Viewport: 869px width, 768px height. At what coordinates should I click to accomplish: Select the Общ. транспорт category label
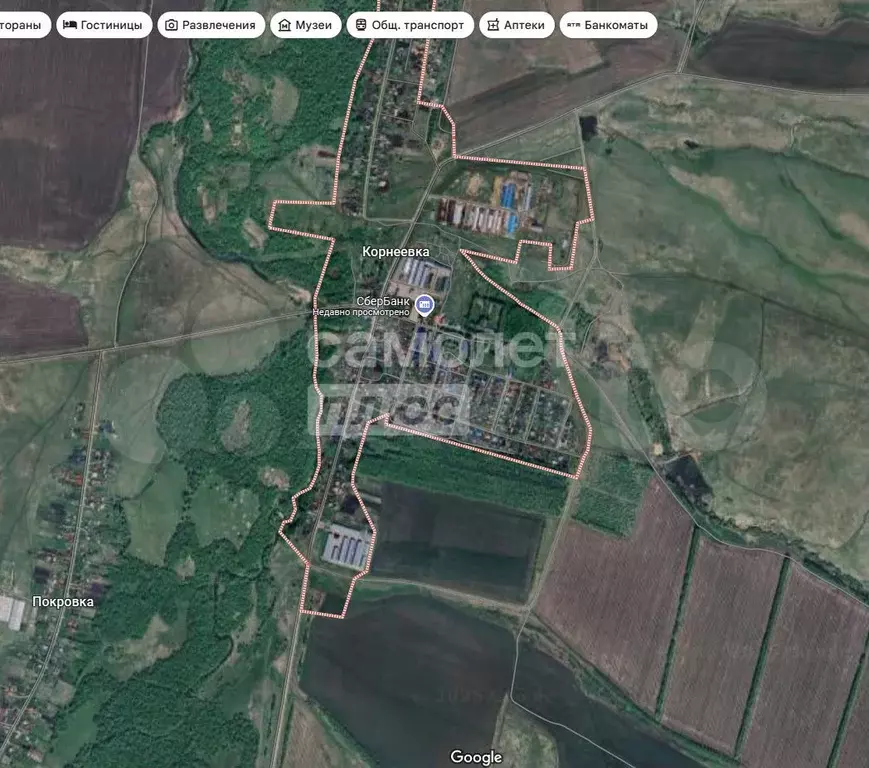pyautogui.click(x=418, y=25)
